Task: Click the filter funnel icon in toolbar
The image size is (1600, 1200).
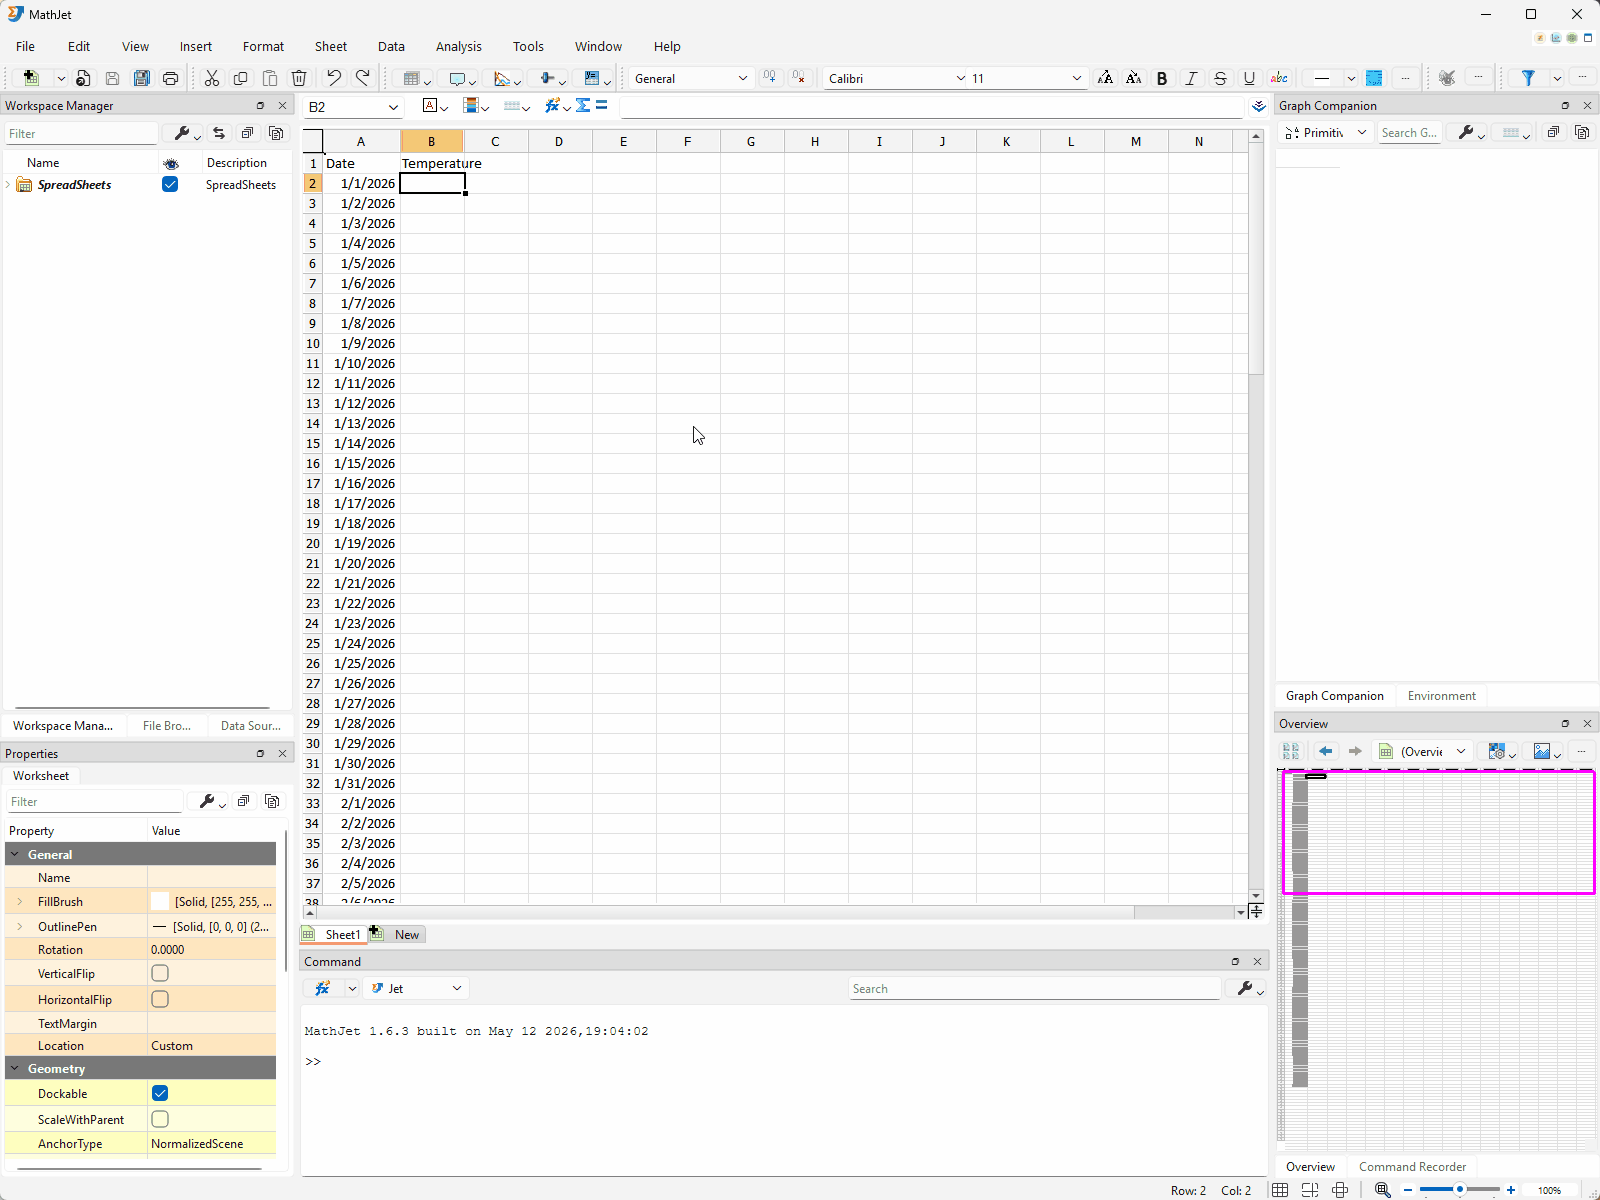Action: coord(1528,78)
